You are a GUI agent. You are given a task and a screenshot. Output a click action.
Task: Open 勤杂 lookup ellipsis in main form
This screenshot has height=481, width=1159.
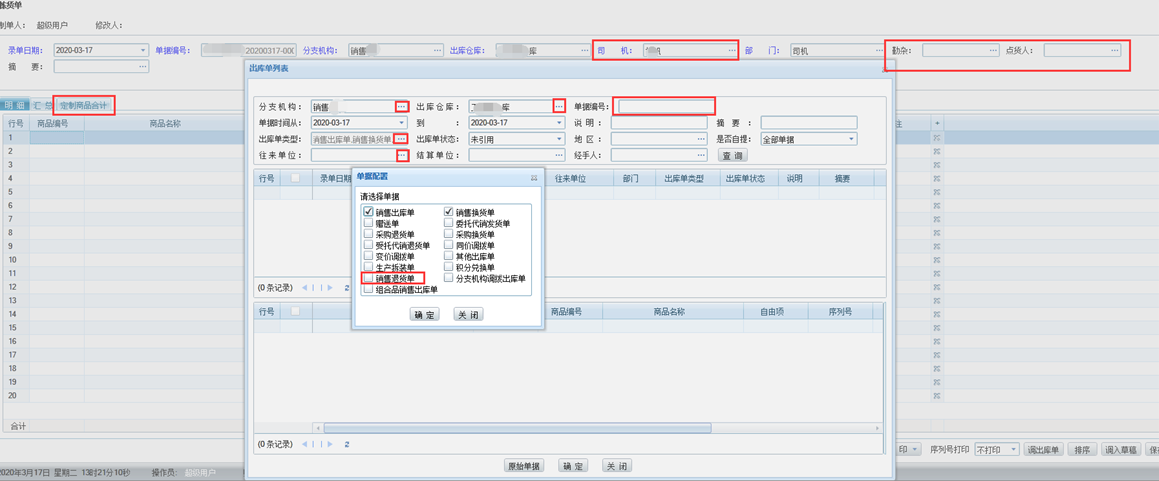(x=993, y=50)
